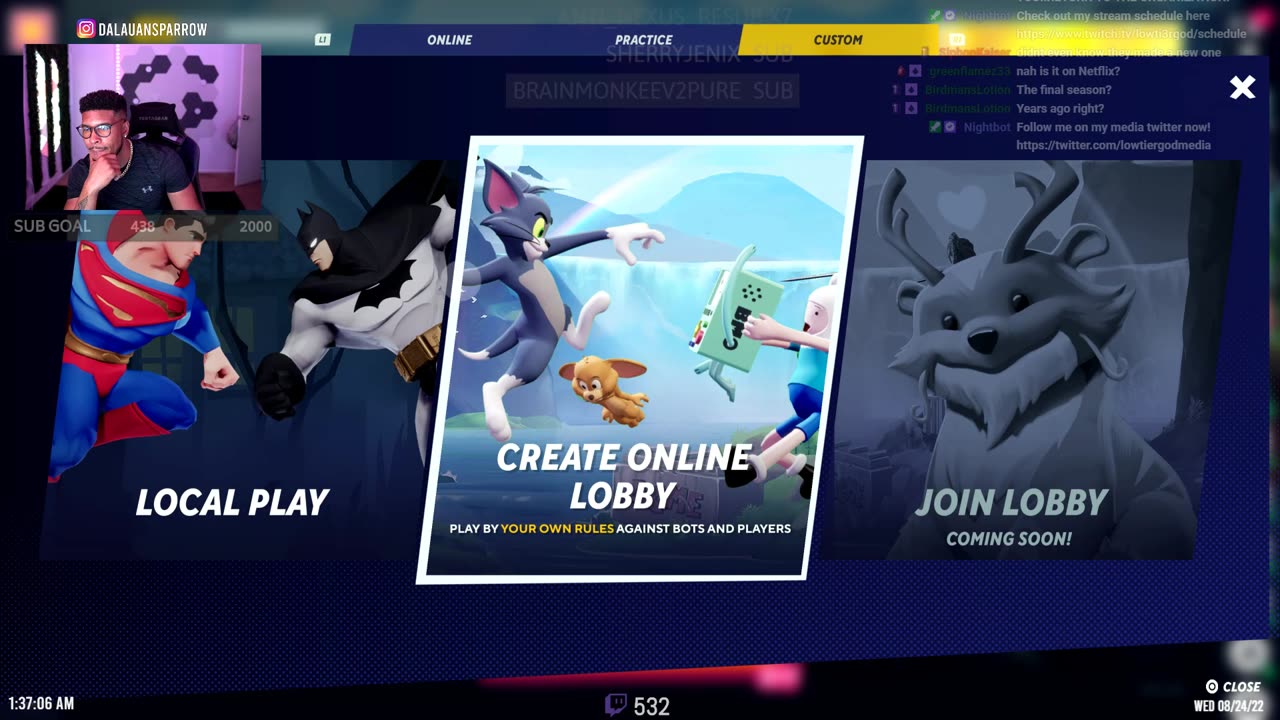Click the Instagram icon beside DALAUANSPARROW
This screenshot has height=720, width=1280.
(86, 29)
